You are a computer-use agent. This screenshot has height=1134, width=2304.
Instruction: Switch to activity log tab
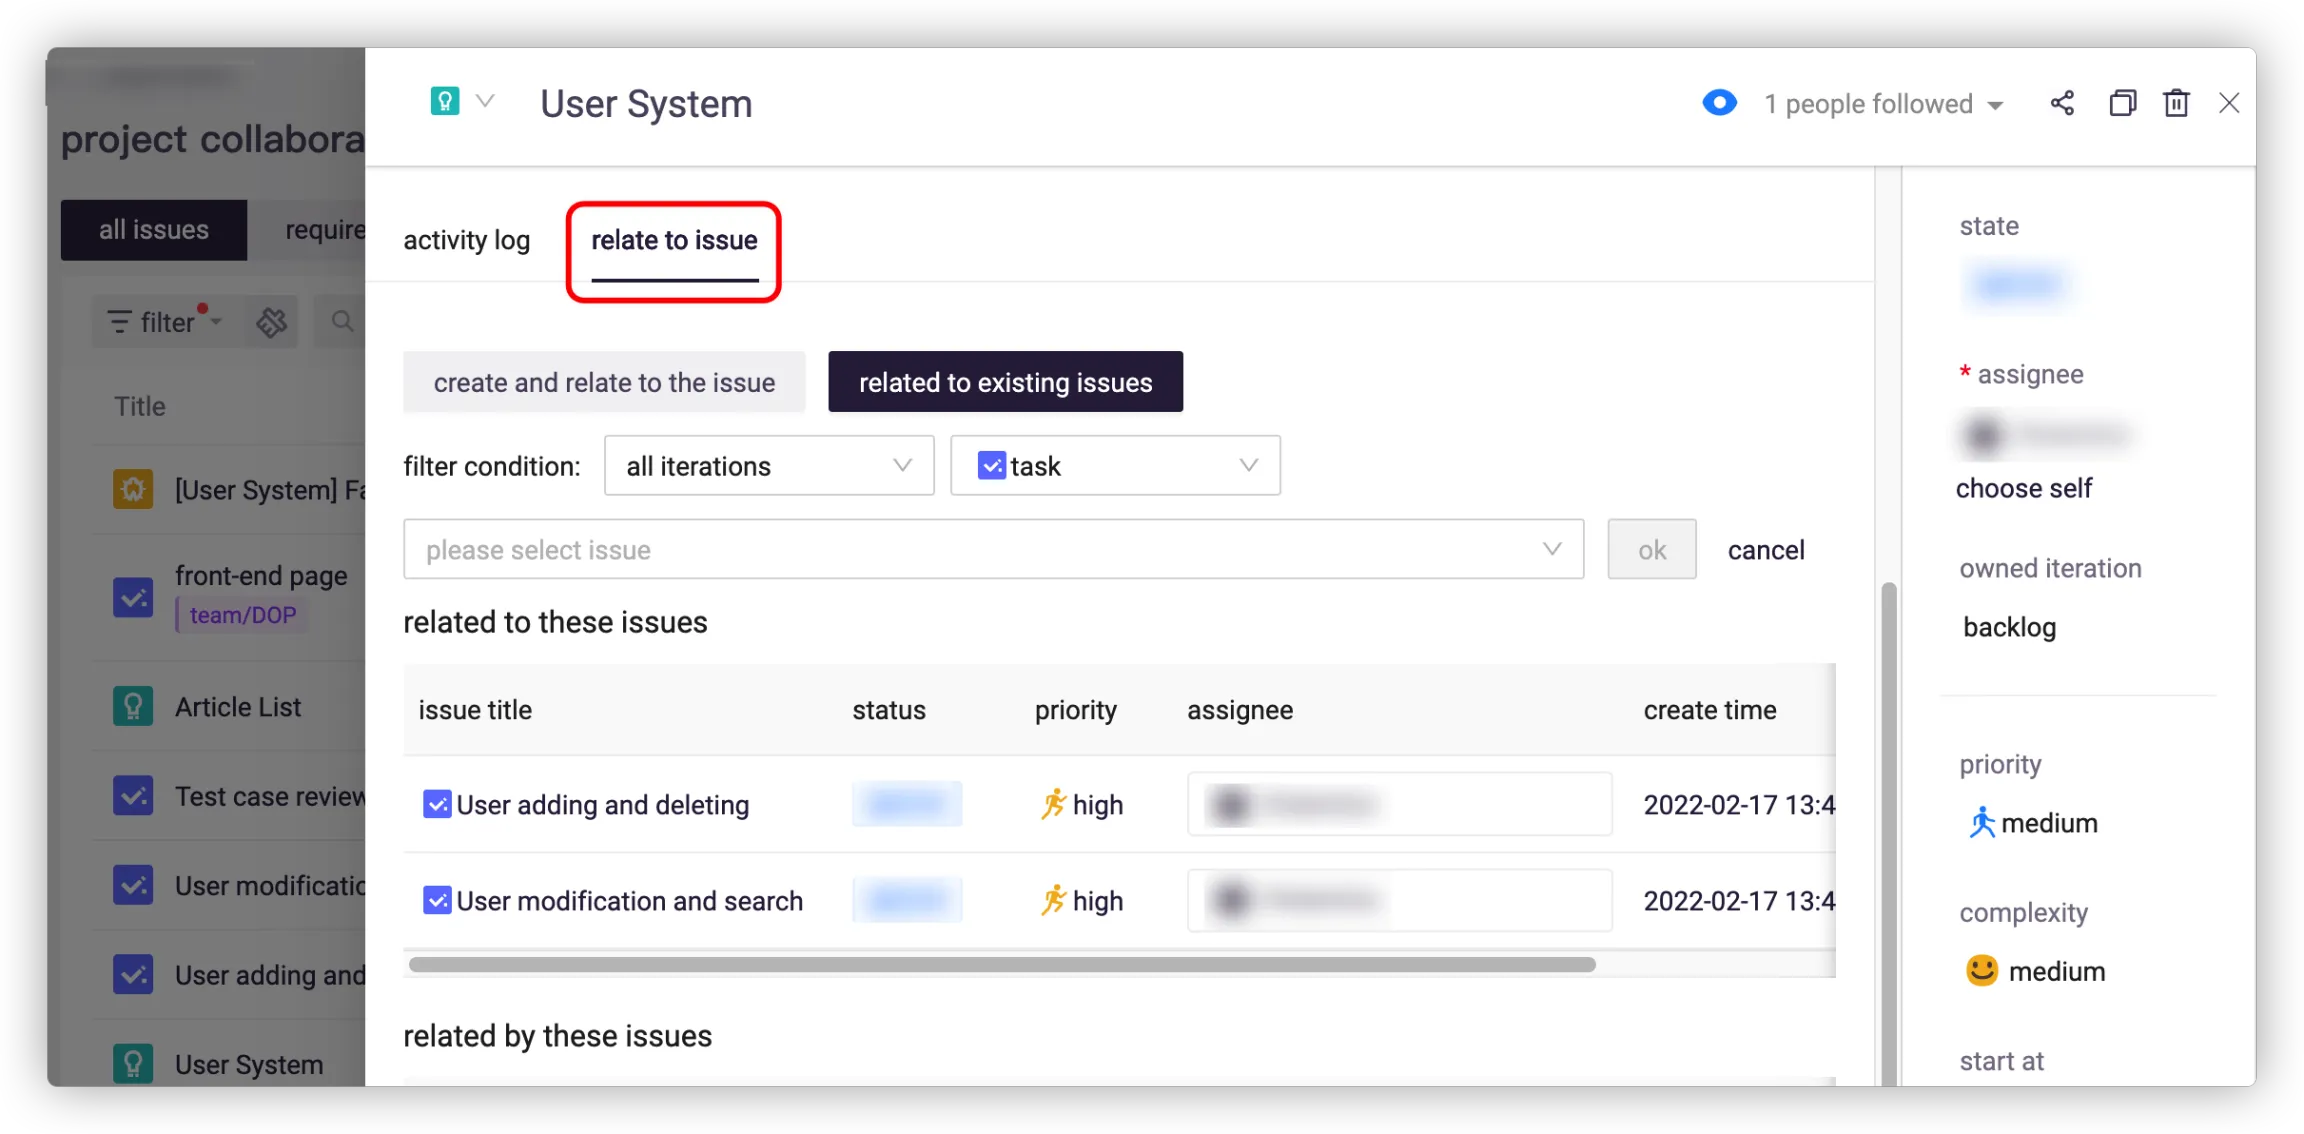click(466, 240)
